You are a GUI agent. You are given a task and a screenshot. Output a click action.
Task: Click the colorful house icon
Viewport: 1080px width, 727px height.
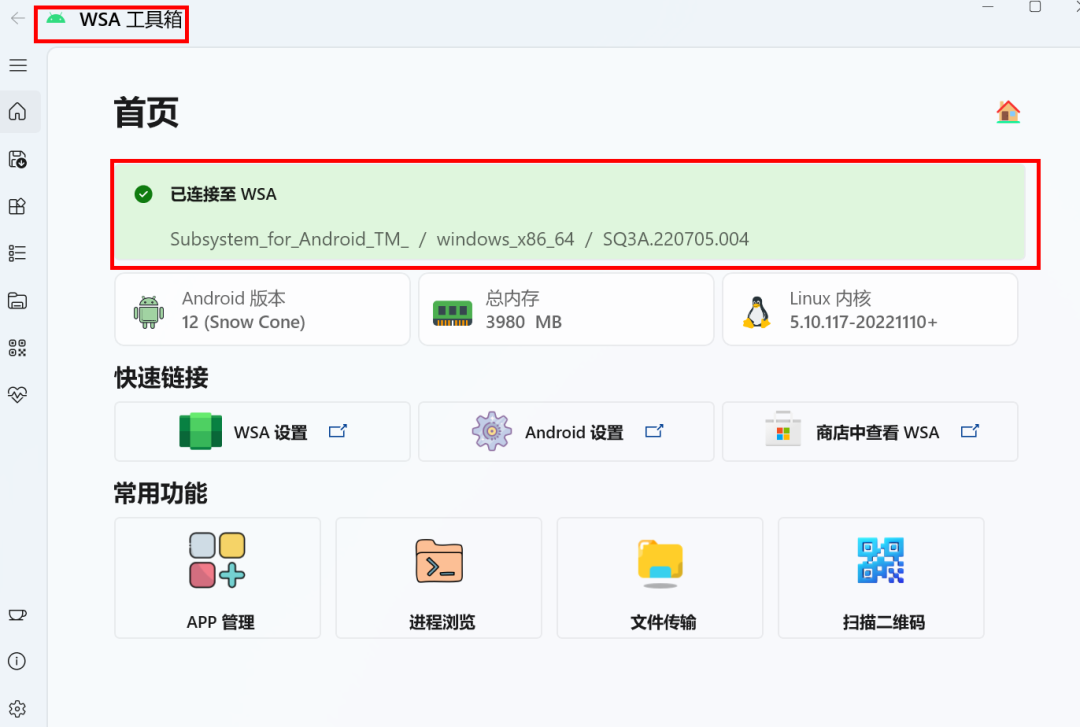tap(1008, 112)
